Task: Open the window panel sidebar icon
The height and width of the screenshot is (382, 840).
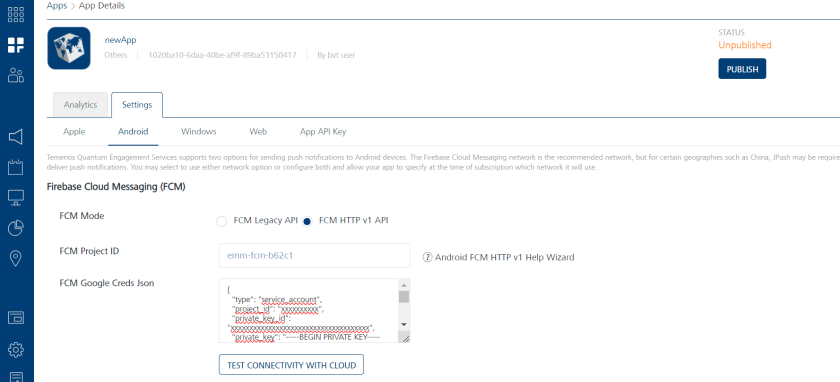Action: pyautogui.click(x=16, y=318)
